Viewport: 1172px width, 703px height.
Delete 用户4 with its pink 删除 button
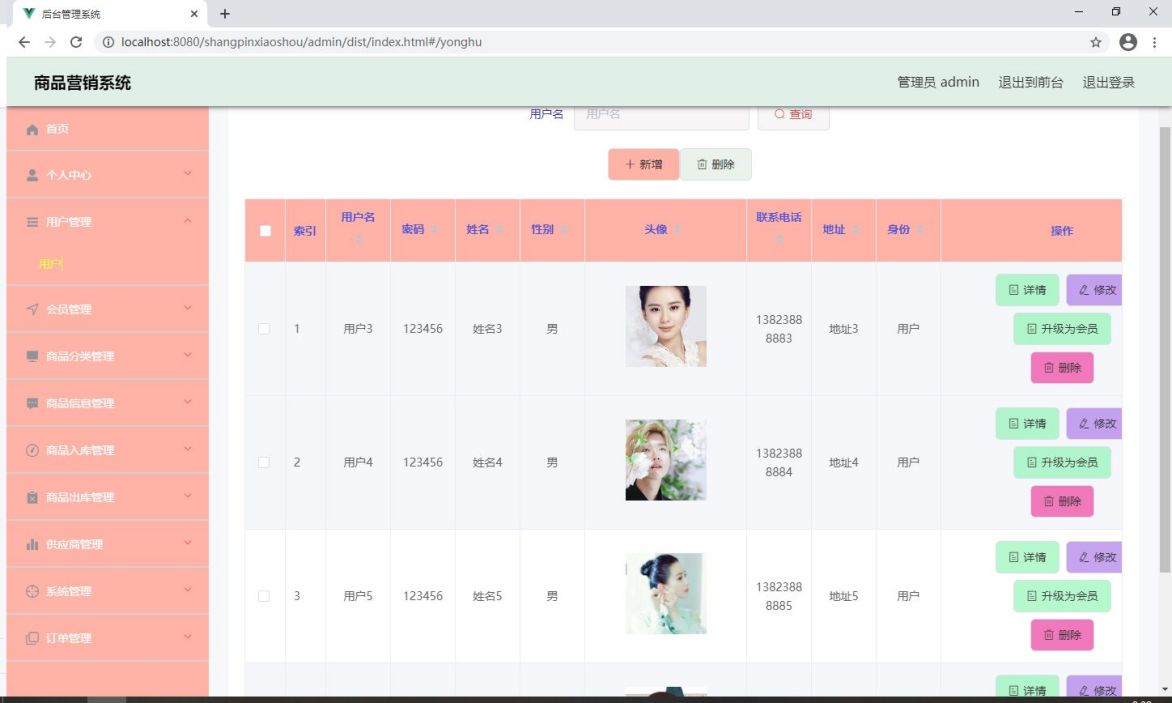1062,501
